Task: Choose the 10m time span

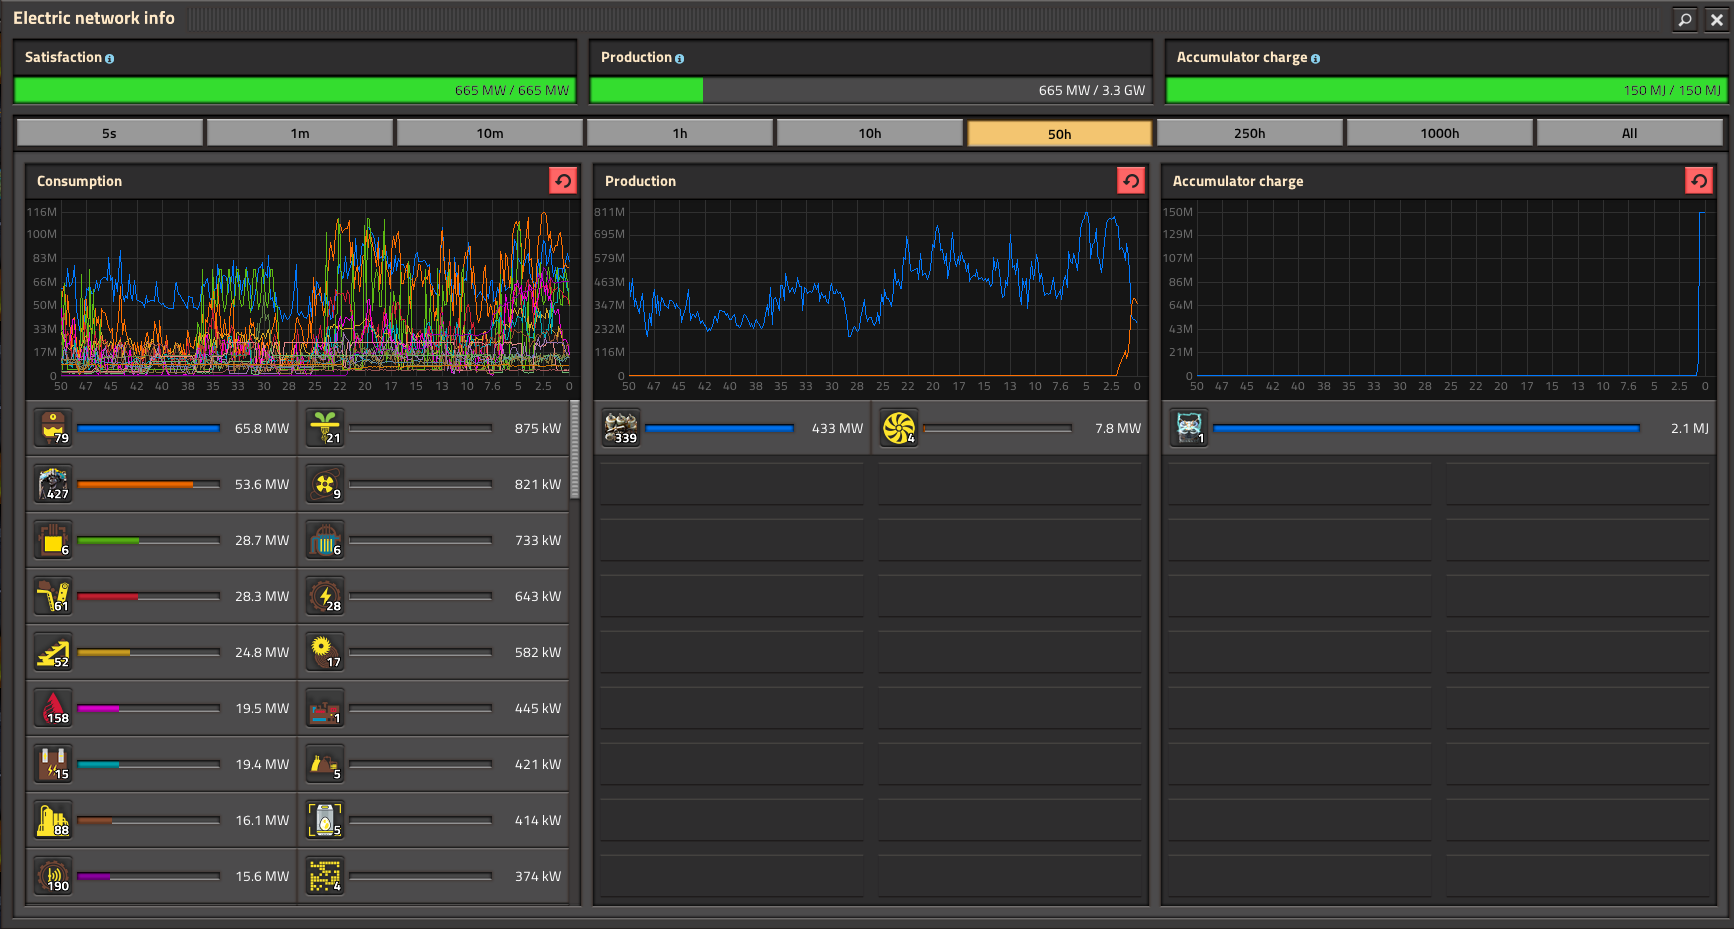Action: [490, 133]
